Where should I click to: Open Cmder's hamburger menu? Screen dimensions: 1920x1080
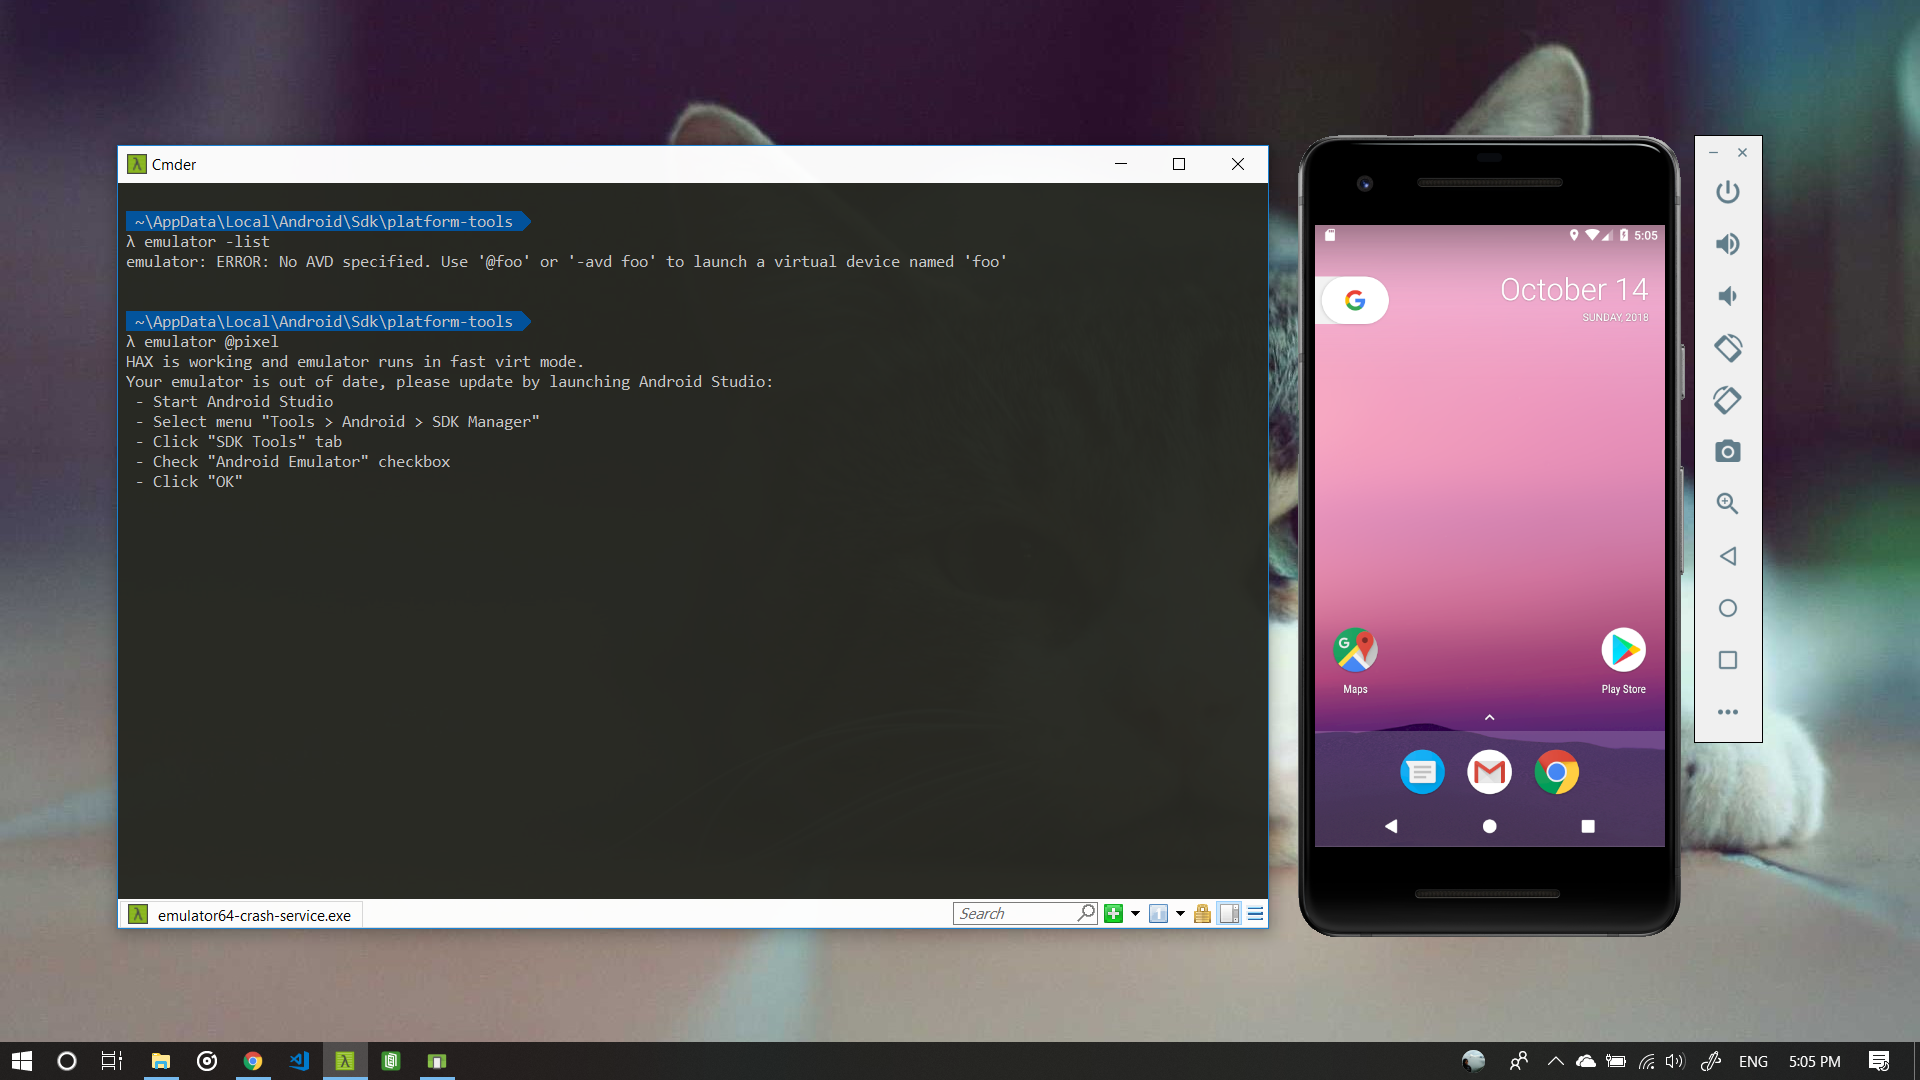coord(1255,913)
